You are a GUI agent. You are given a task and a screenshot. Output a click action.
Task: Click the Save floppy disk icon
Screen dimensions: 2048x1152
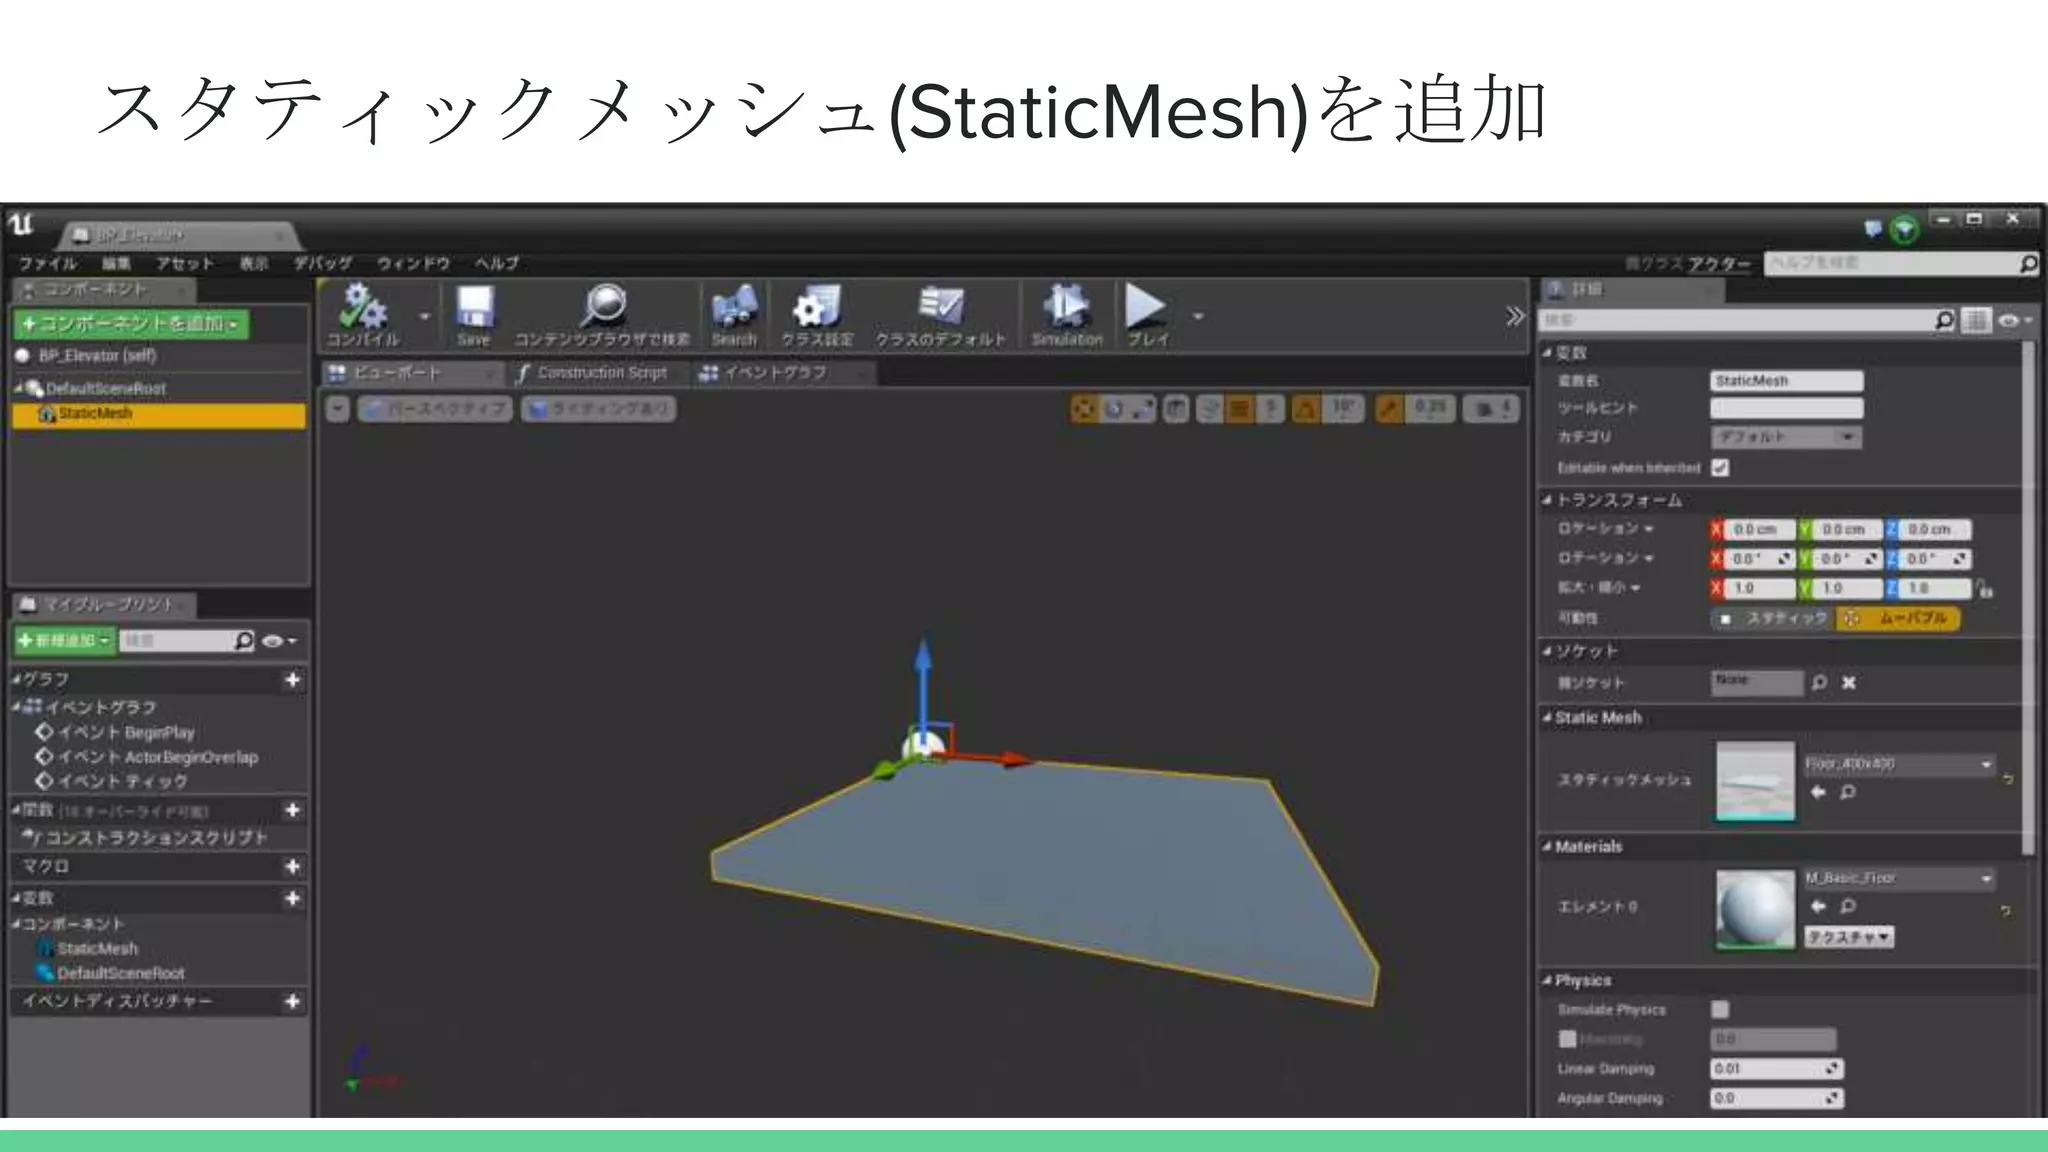tap(474, 306)
